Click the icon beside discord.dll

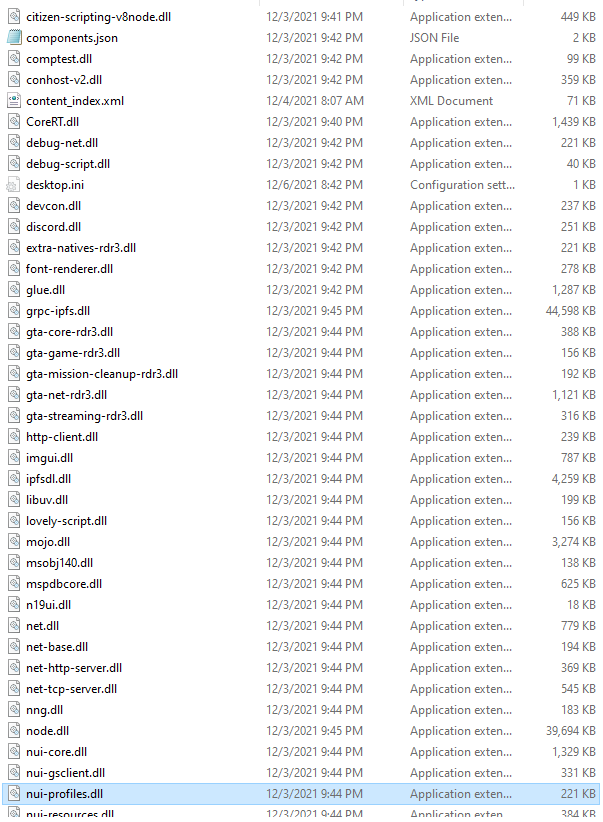[14, 227]
